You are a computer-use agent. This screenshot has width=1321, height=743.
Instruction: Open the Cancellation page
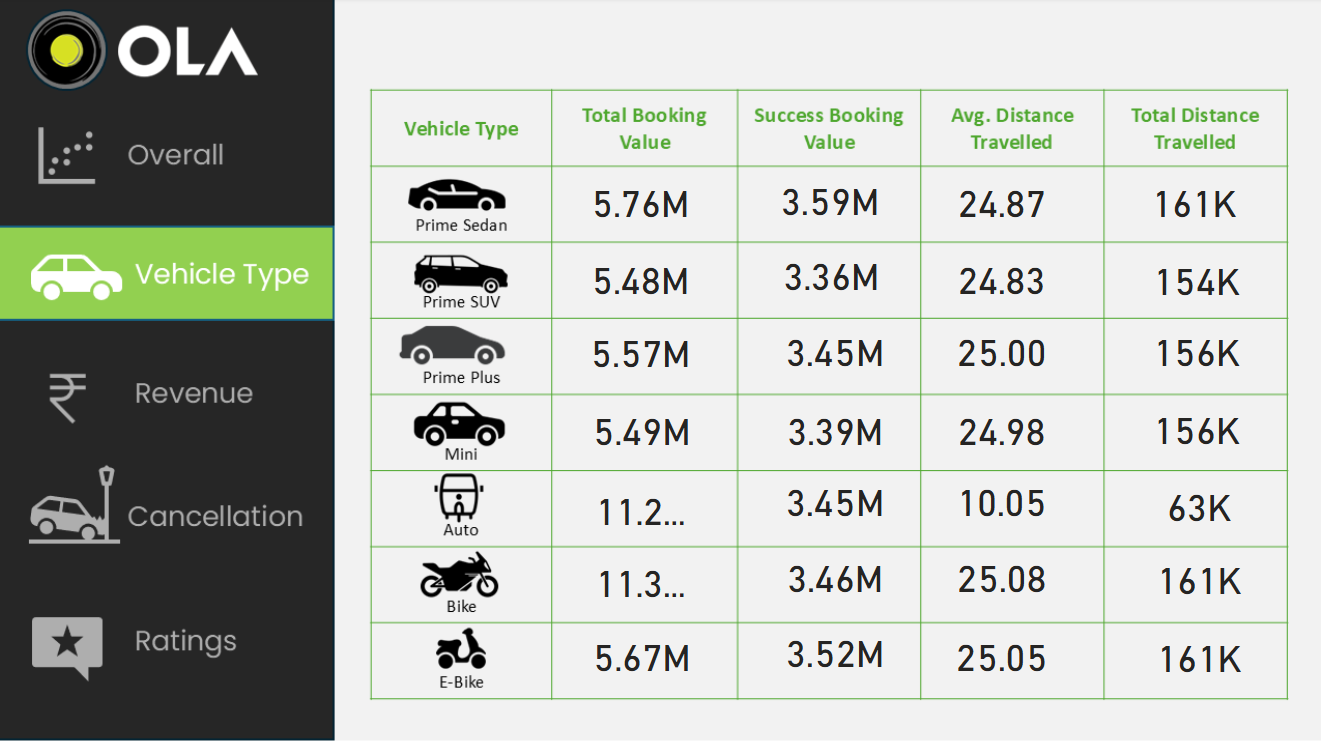pyautogui.click(x=215, y=516)
